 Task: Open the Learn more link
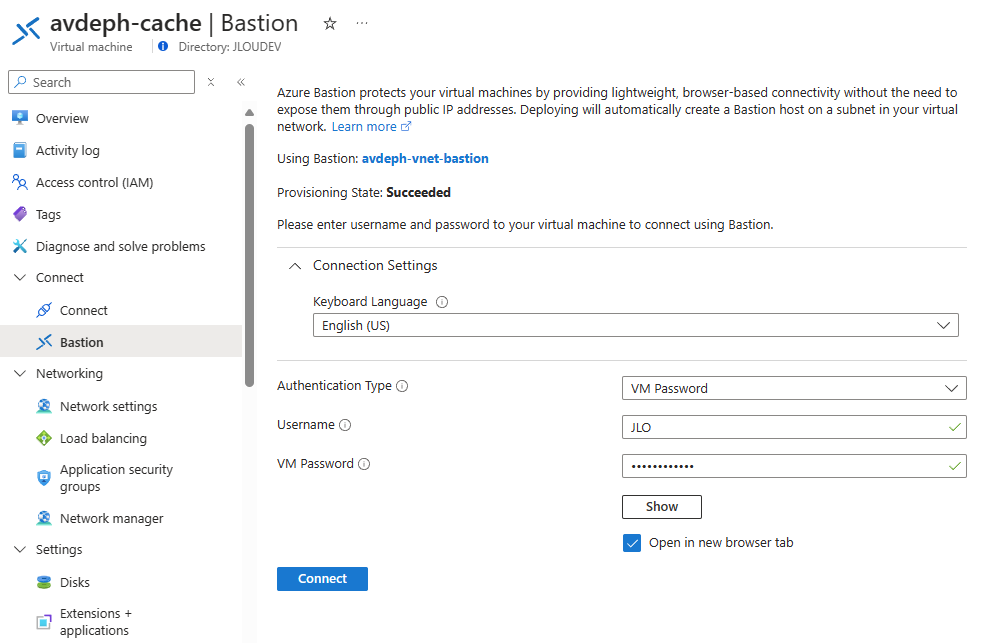coord(372,127)
